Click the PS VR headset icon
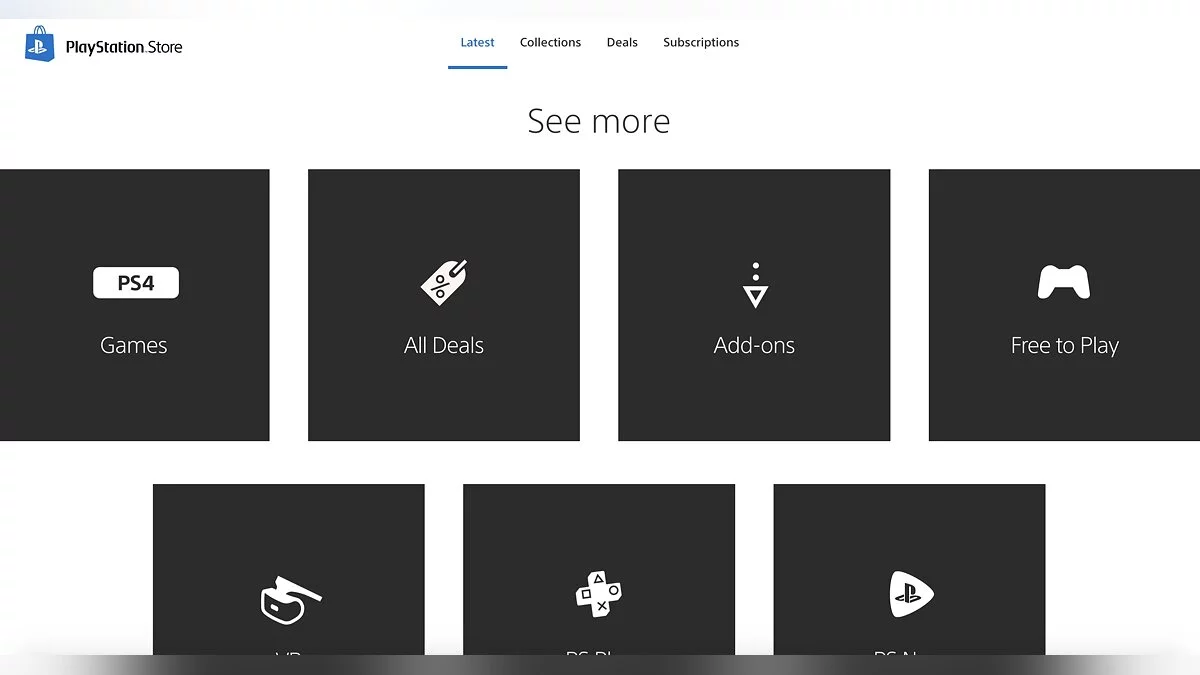 coord(290,598)
